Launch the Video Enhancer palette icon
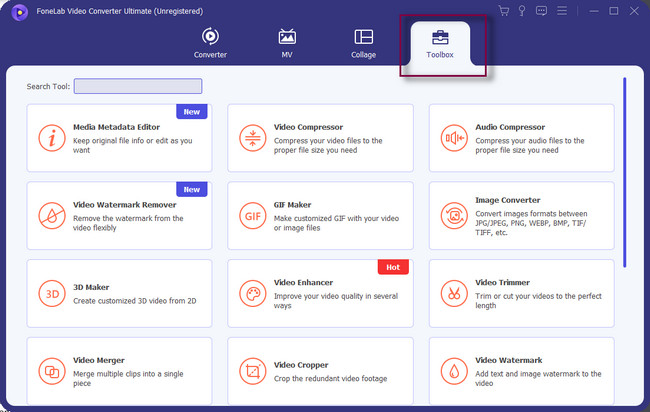This screenshot has height=412, width=650. point(252,293)
